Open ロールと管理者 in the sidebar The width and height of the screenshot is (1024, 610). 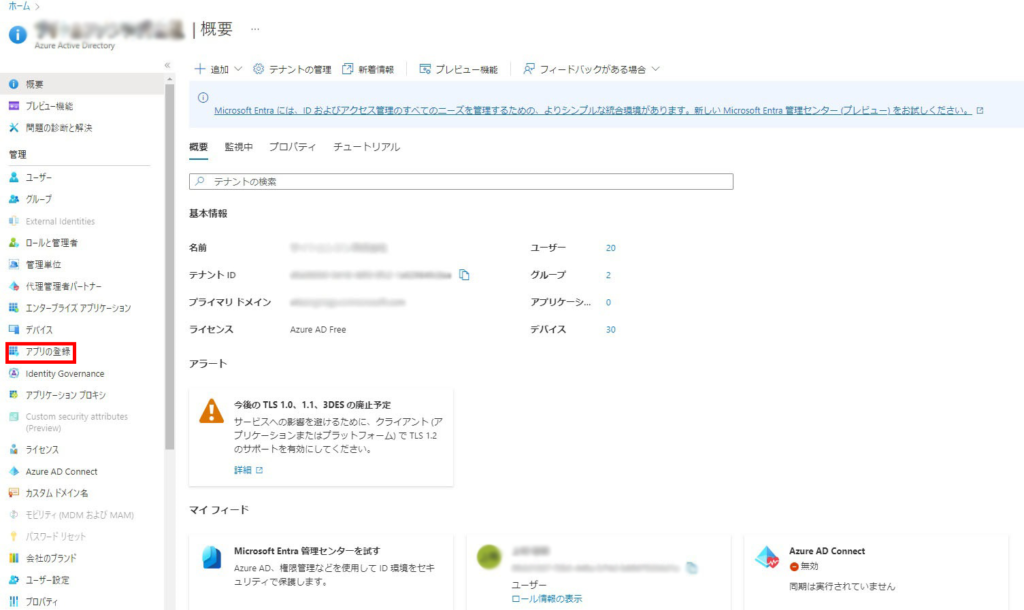52,243
